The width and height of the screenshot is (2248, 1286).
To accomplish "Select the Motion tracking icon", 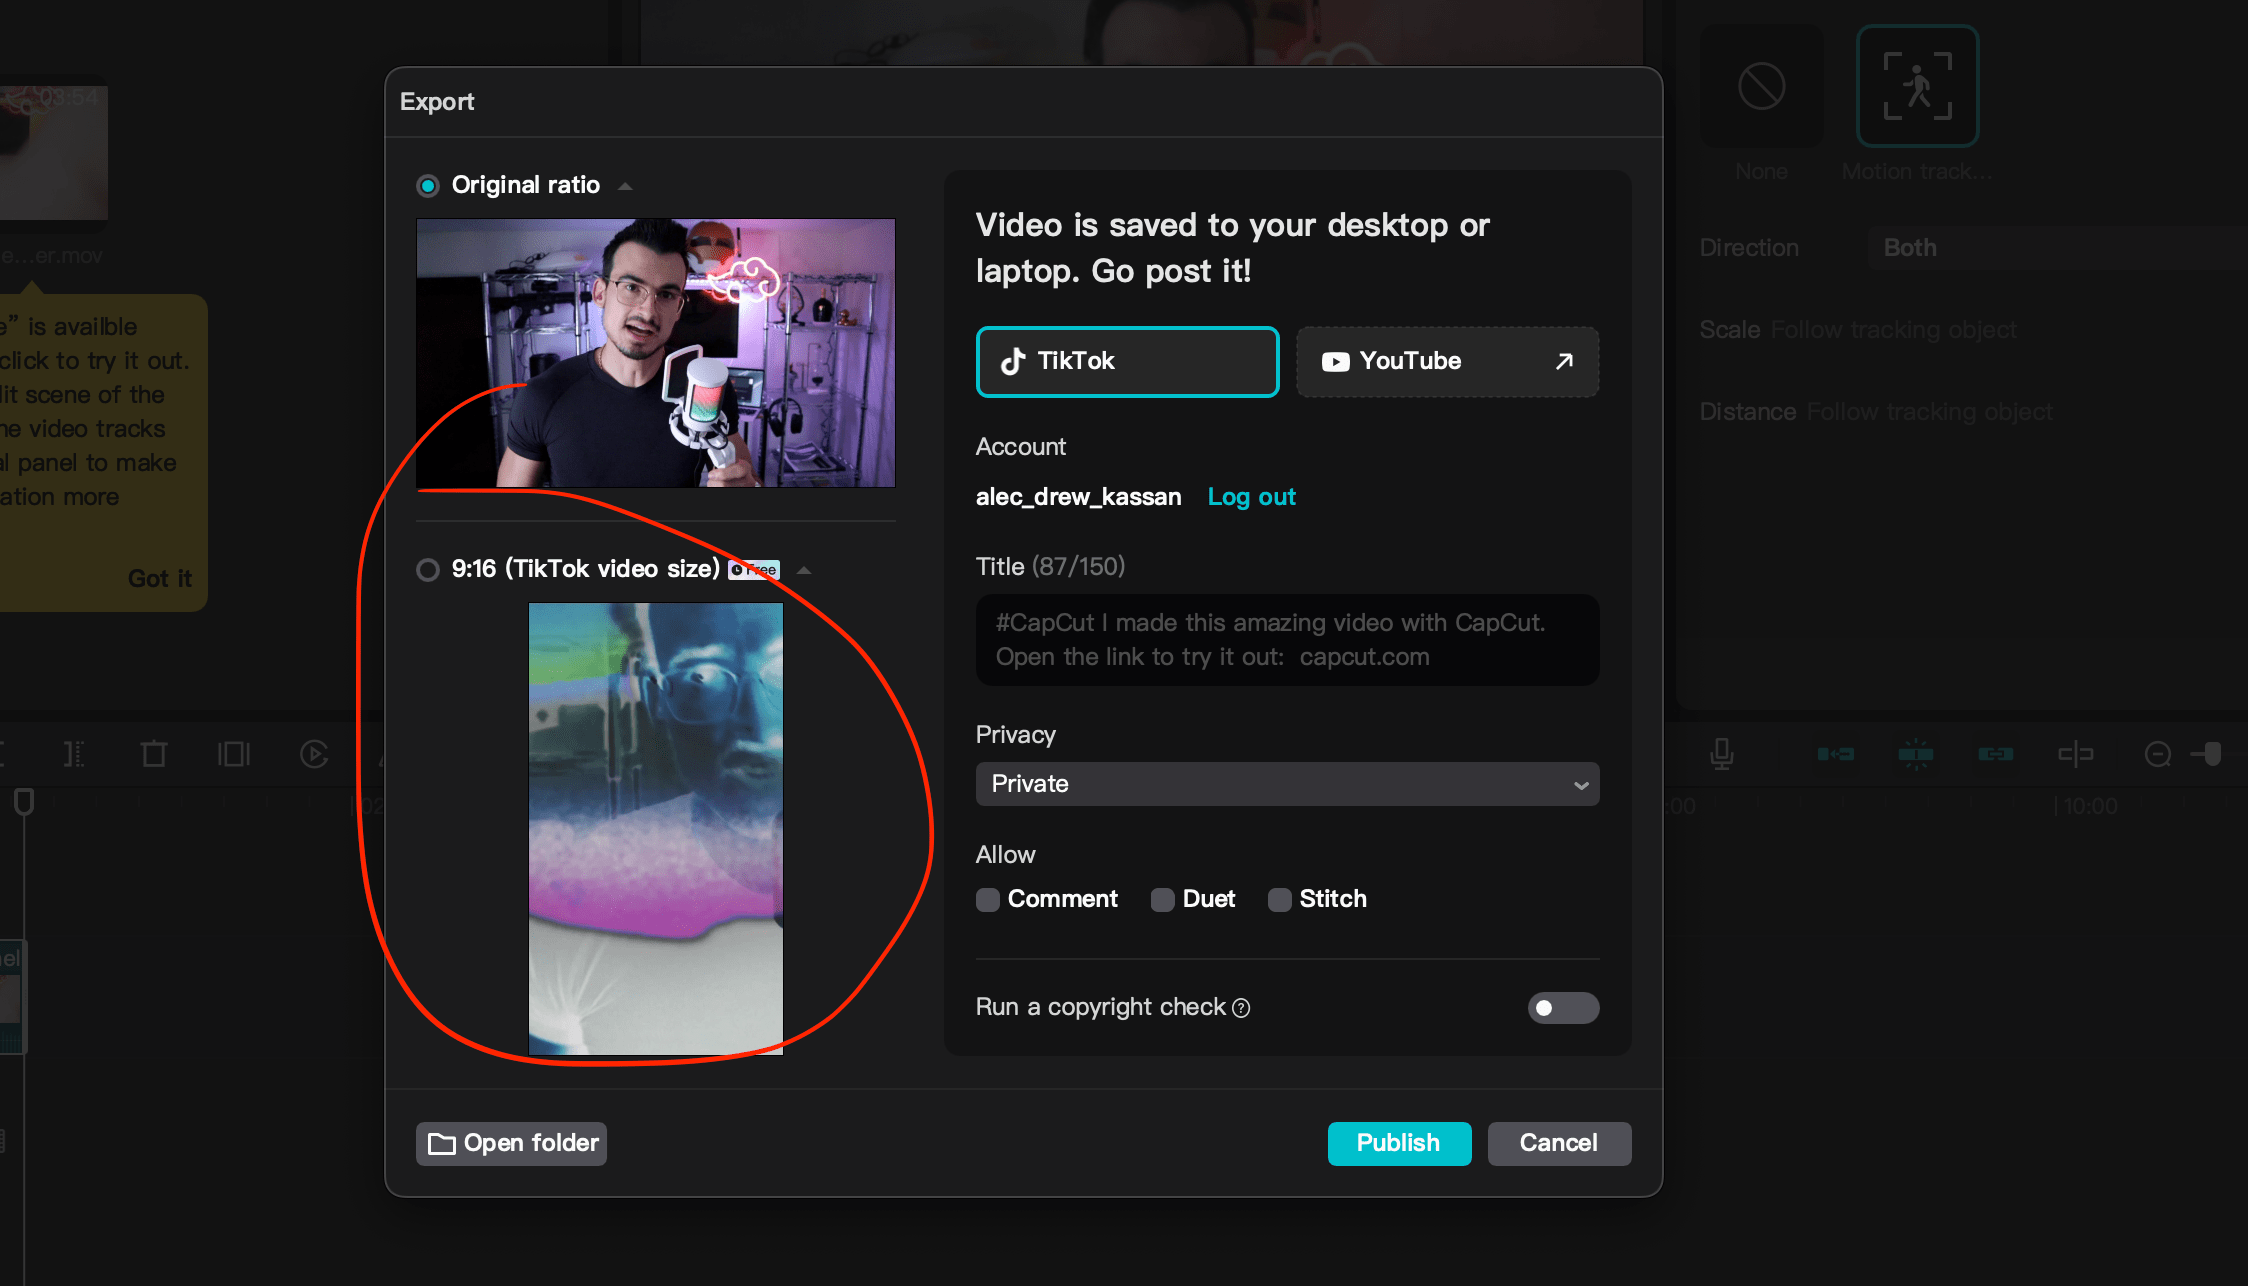I will pos(1916,86).
